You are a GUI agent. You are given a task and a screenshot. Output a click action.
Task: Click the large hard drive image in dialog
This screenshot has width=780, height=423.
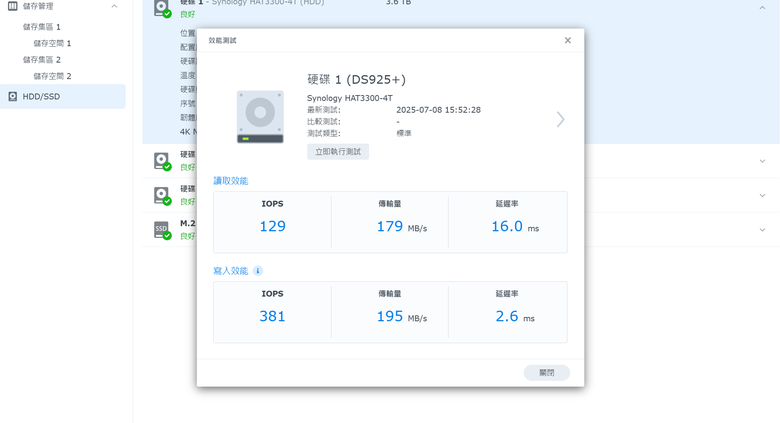260,117
